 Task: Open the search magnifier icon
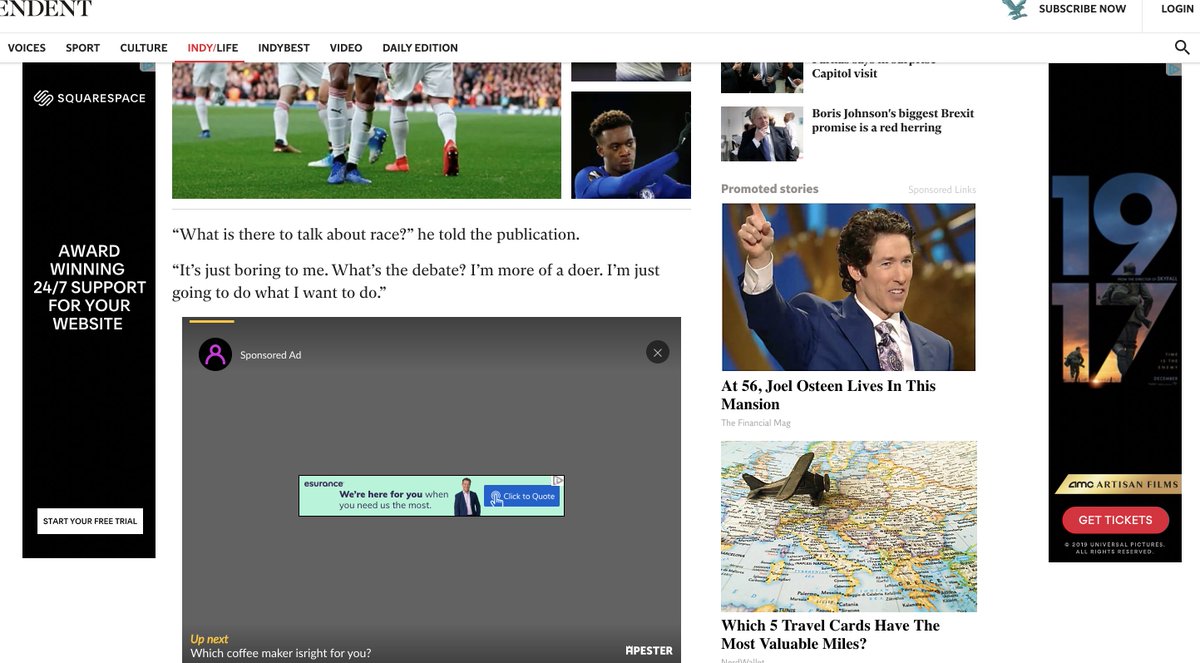(1182, 47)
